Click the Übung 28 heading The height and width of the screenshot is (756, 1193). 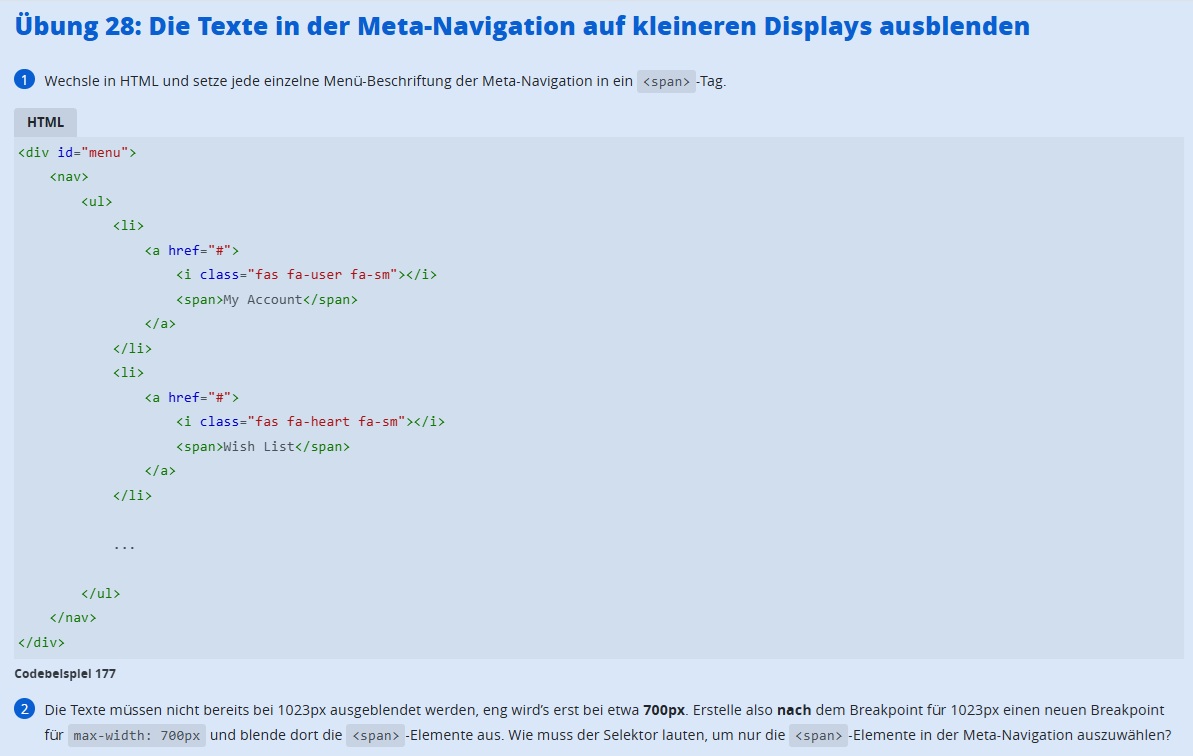(522, 26)
